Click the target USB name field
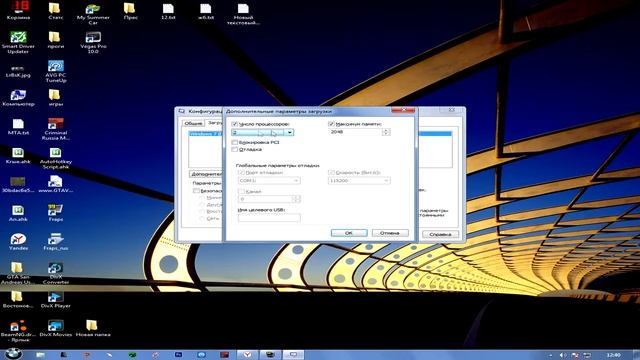 click(269, 218)
